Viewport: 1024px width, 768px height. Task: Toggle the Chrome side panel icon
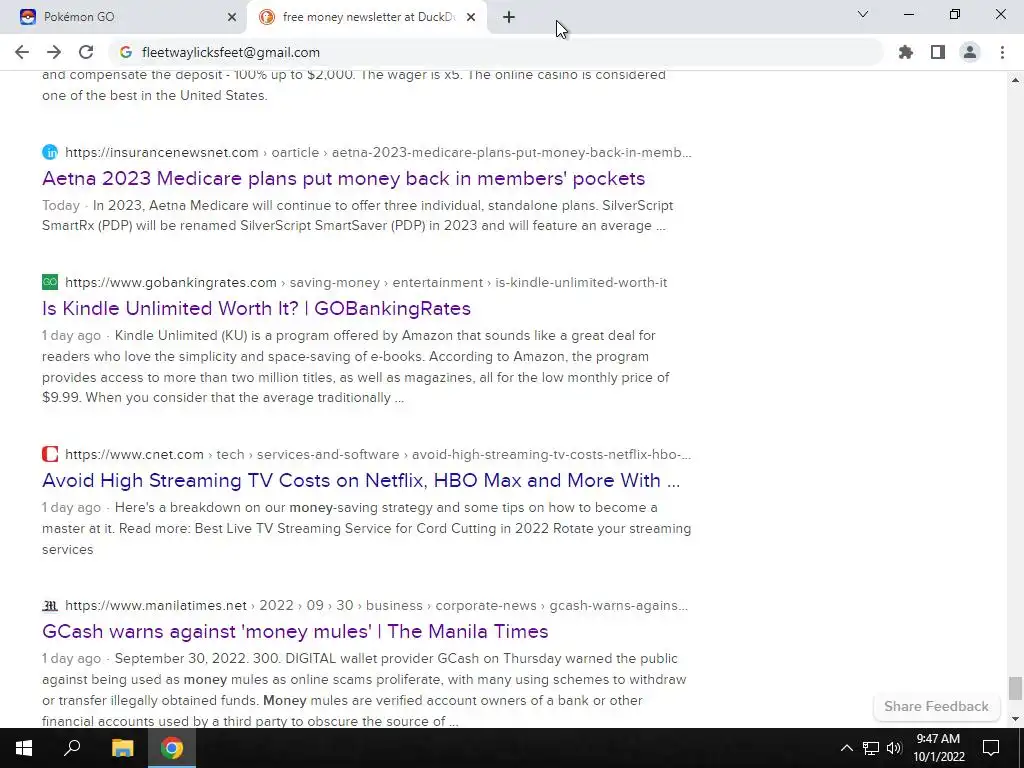938,52
